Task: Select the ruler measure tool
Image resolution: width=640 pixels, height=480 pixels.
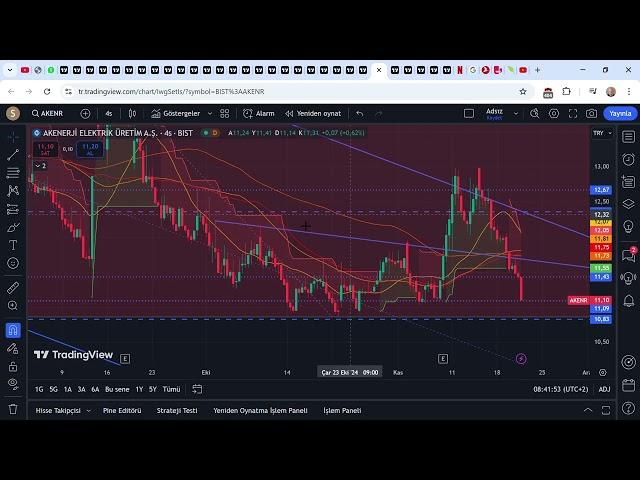Action: [x=13, y=288]
